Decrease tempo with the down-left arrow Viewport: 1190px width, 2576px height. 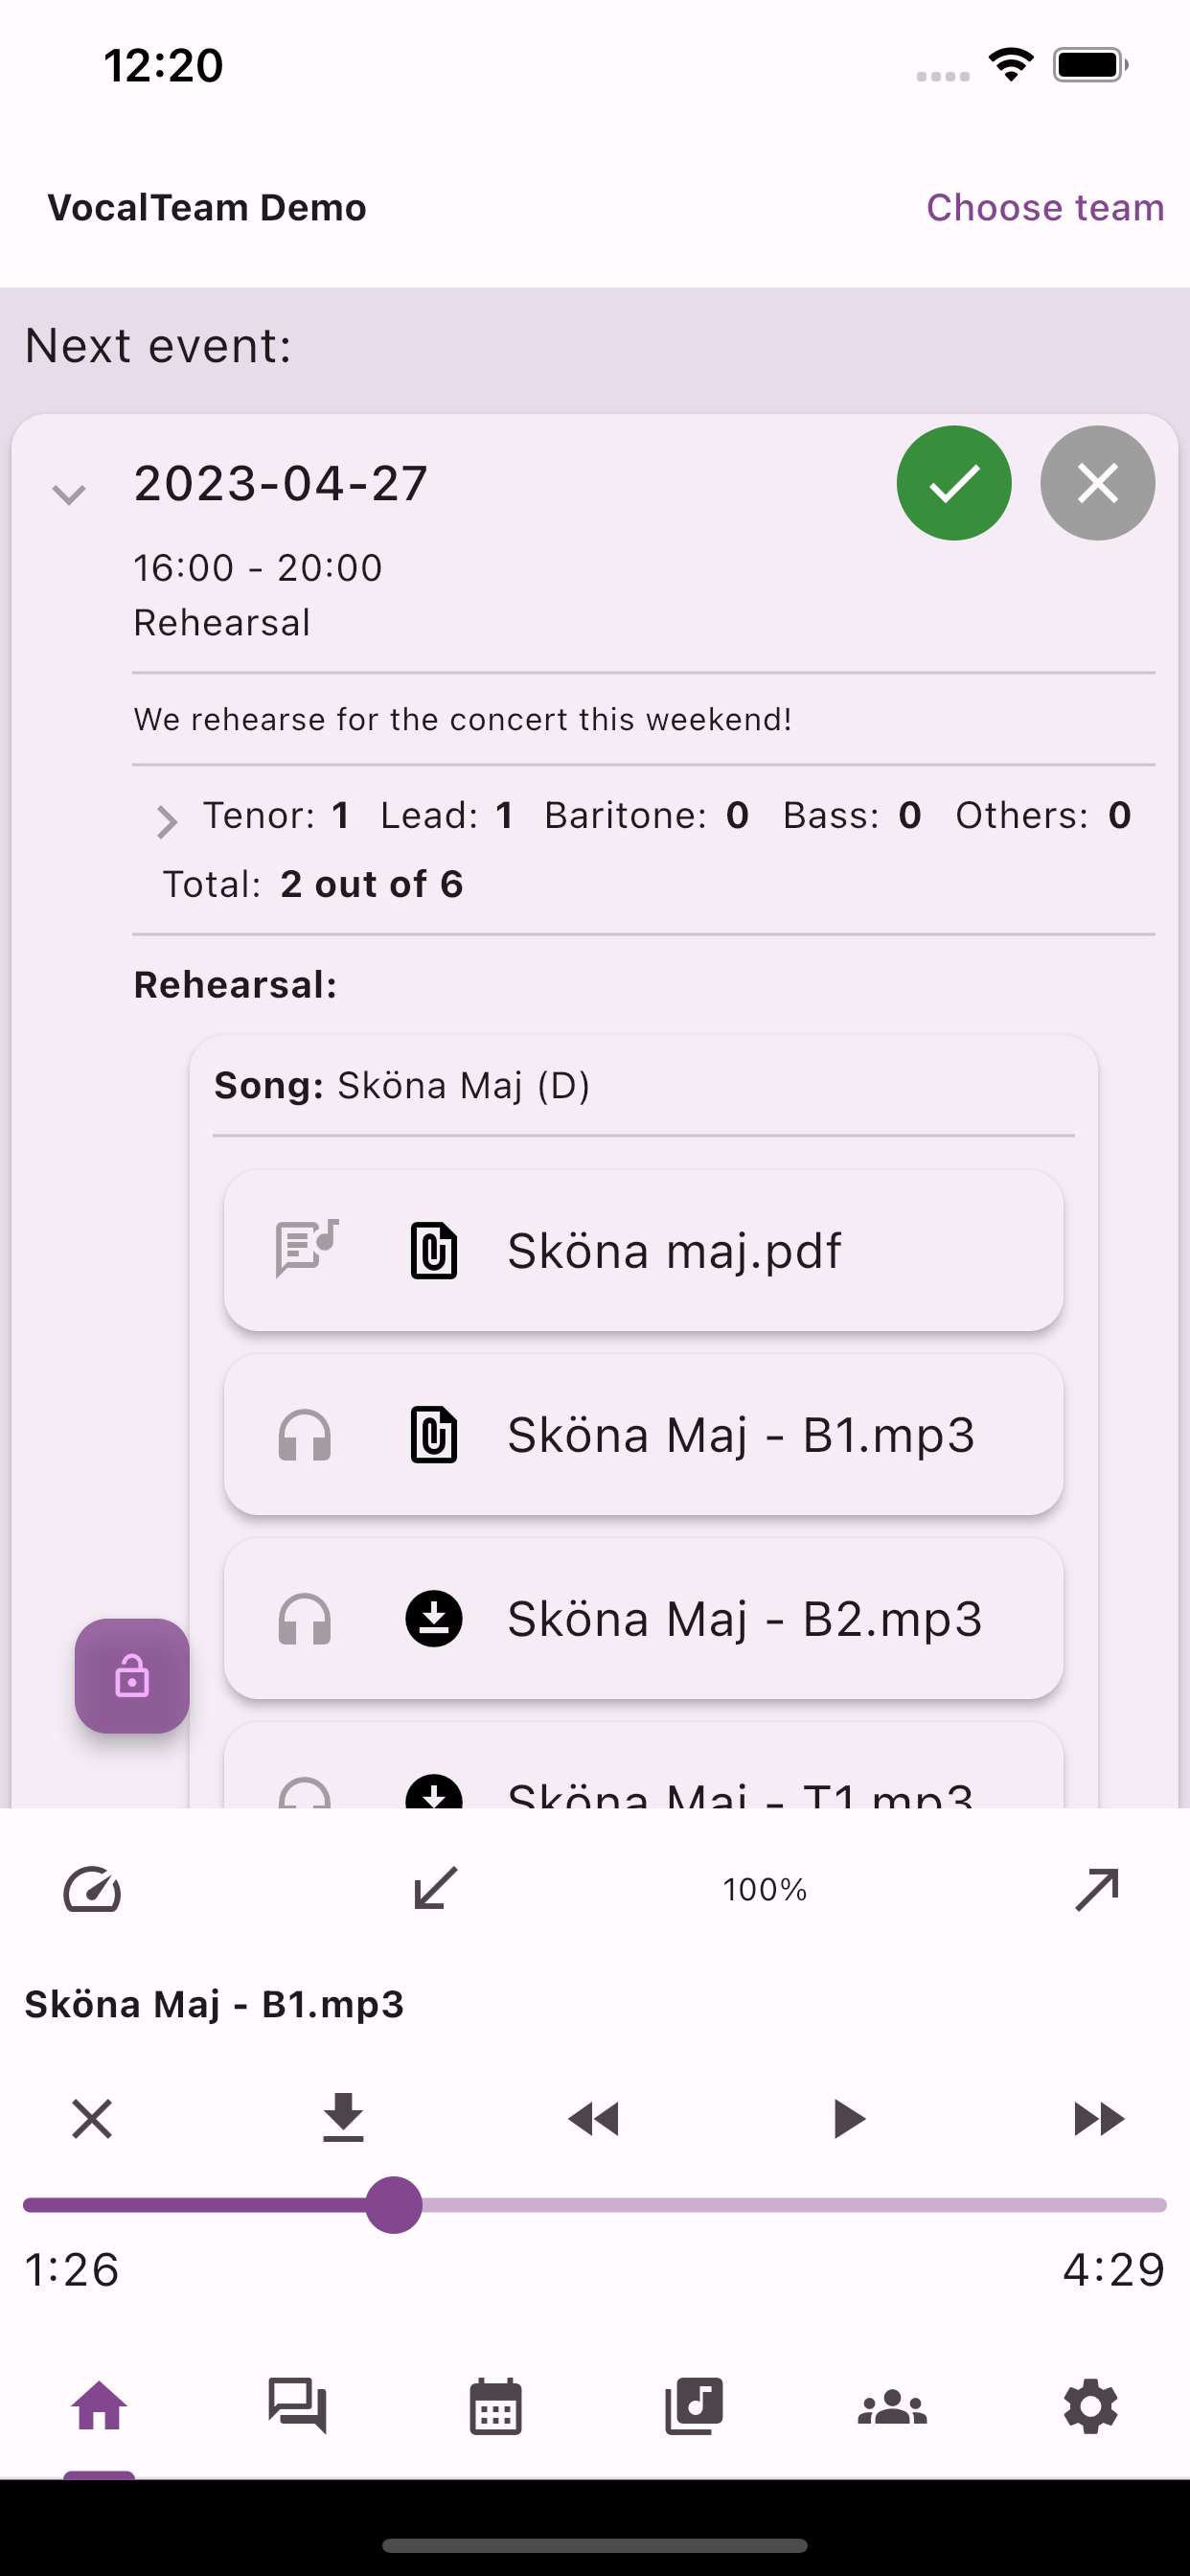pos(436,1888)
